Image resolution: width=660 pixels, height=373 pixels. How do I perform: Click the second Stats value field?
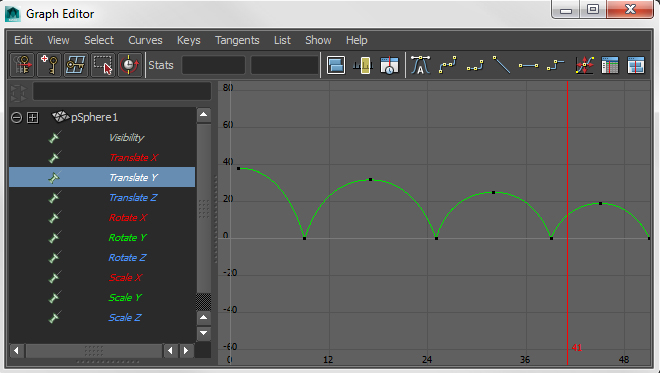tap(285, 65)
